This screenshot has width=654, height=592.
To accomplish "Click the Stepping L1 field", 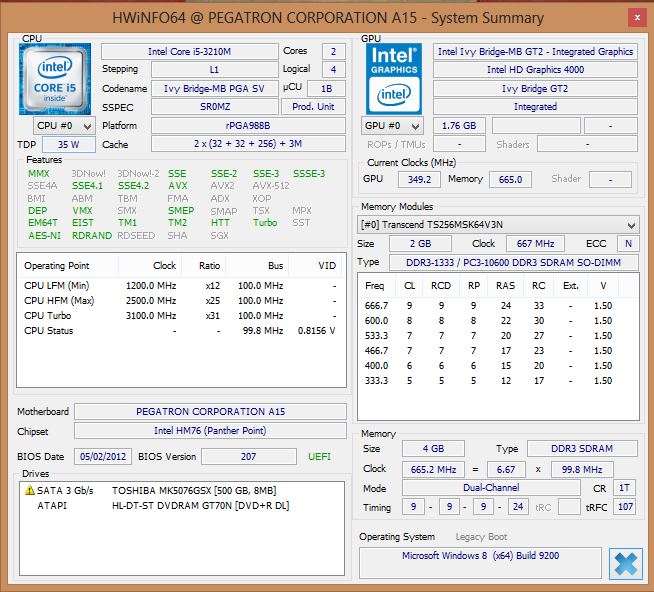I will click(x=215, y=70).
